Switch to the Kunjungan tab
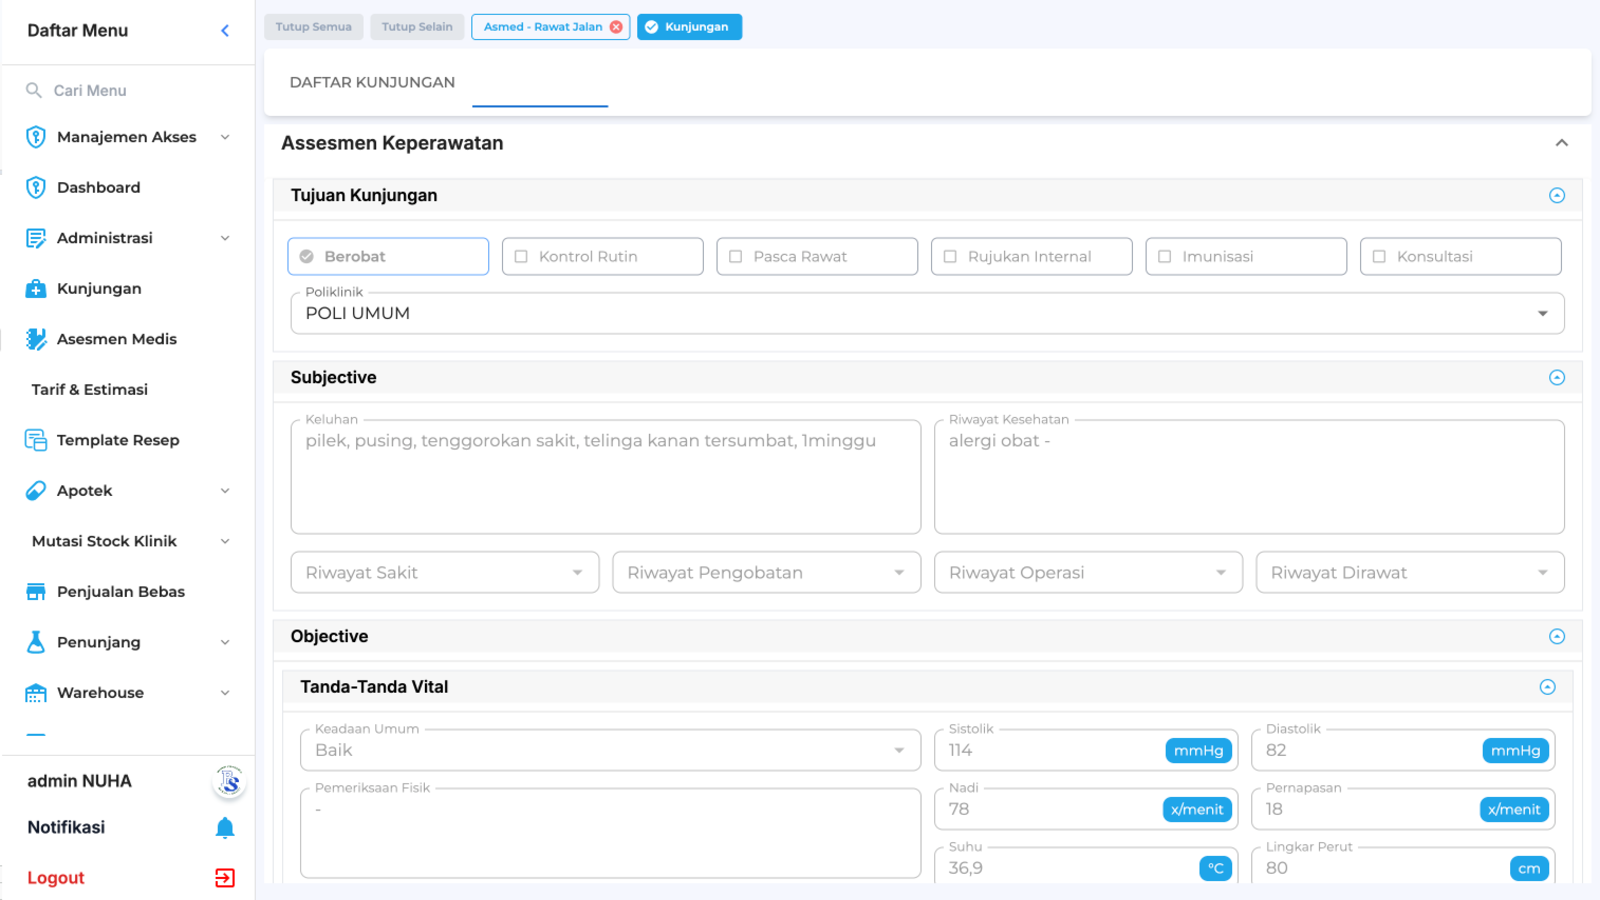Screen dimensions: 1600x900 (689, 27)
